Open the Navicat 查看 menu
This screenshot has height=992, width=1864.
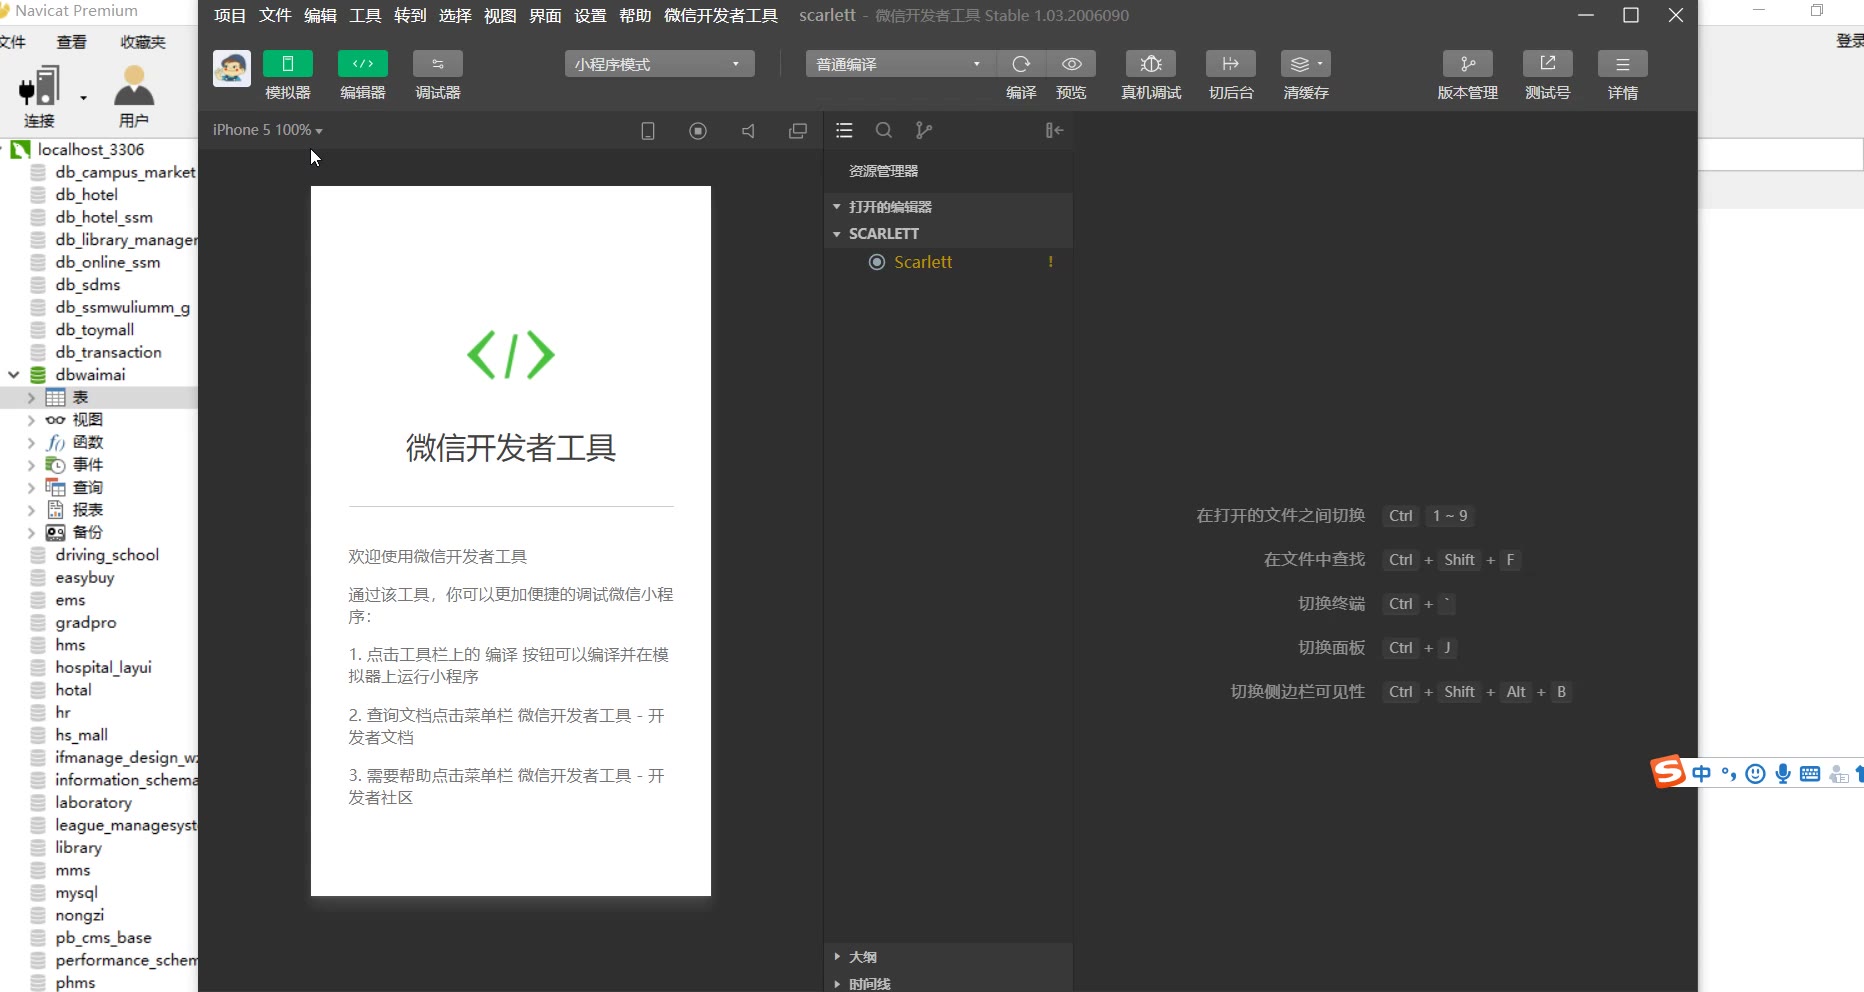(72, 42)
